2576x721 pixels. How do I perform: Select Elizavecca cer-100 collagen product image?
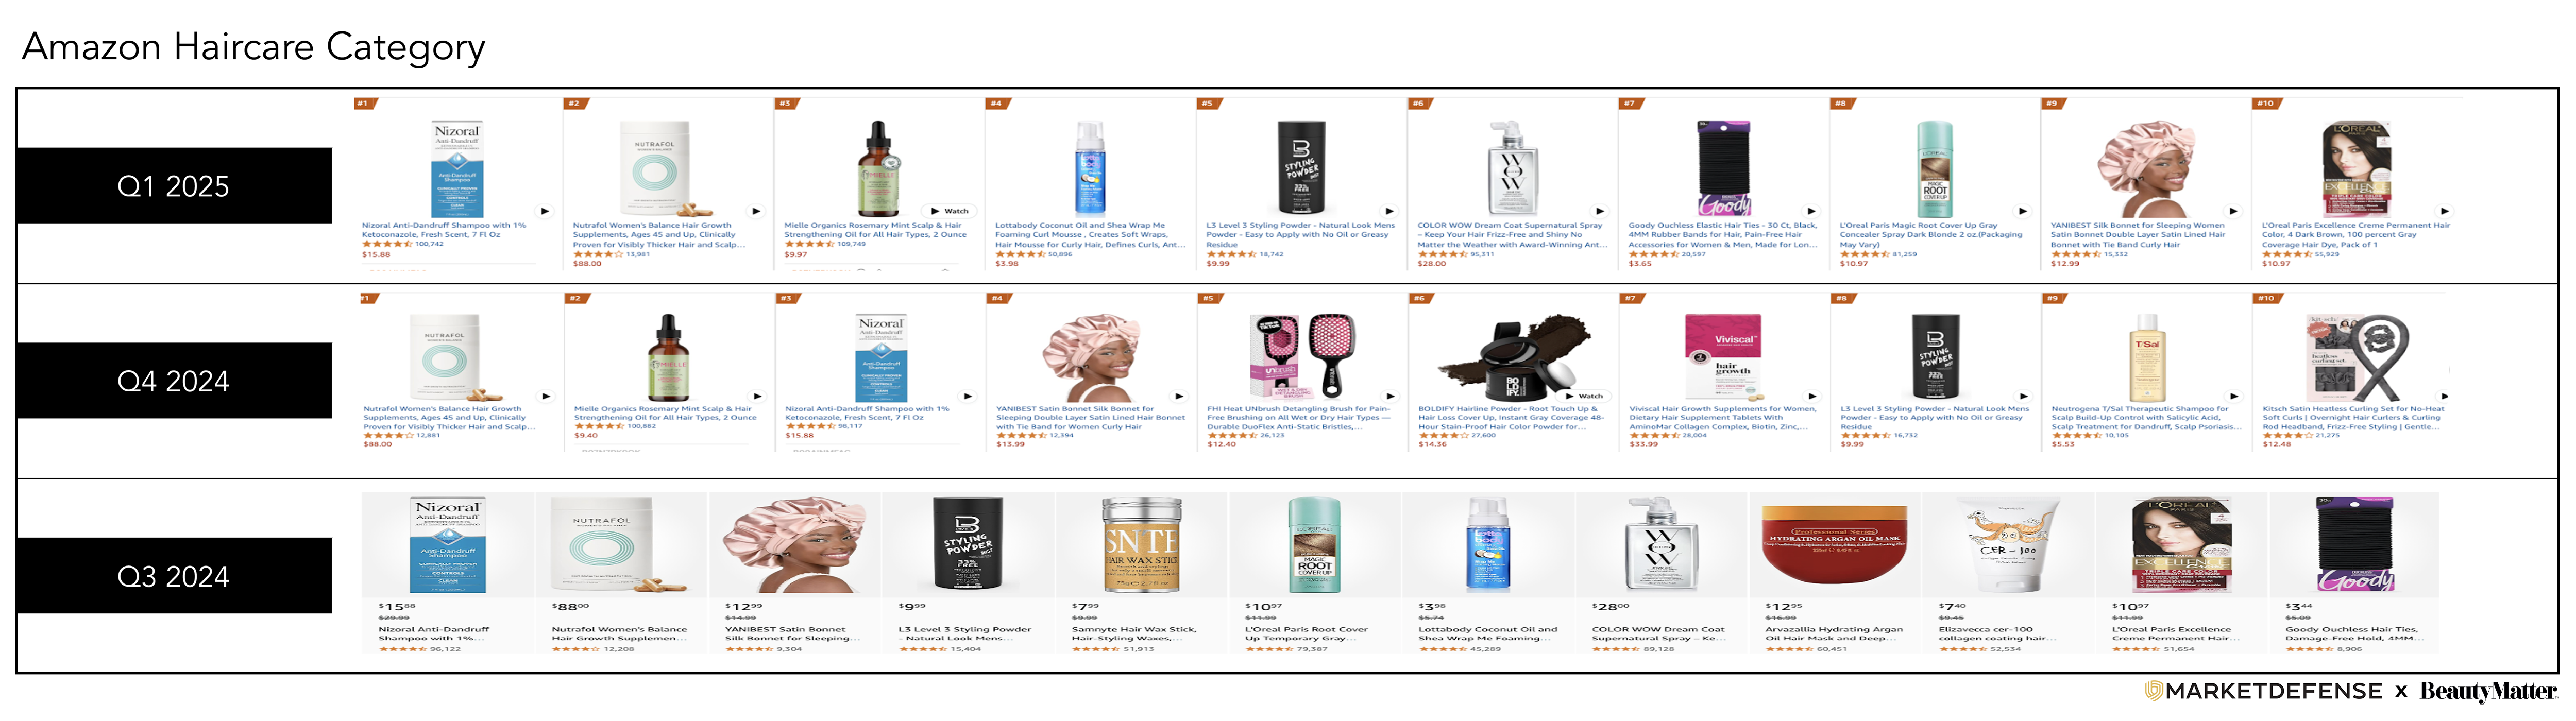(x=2007, y=545)
